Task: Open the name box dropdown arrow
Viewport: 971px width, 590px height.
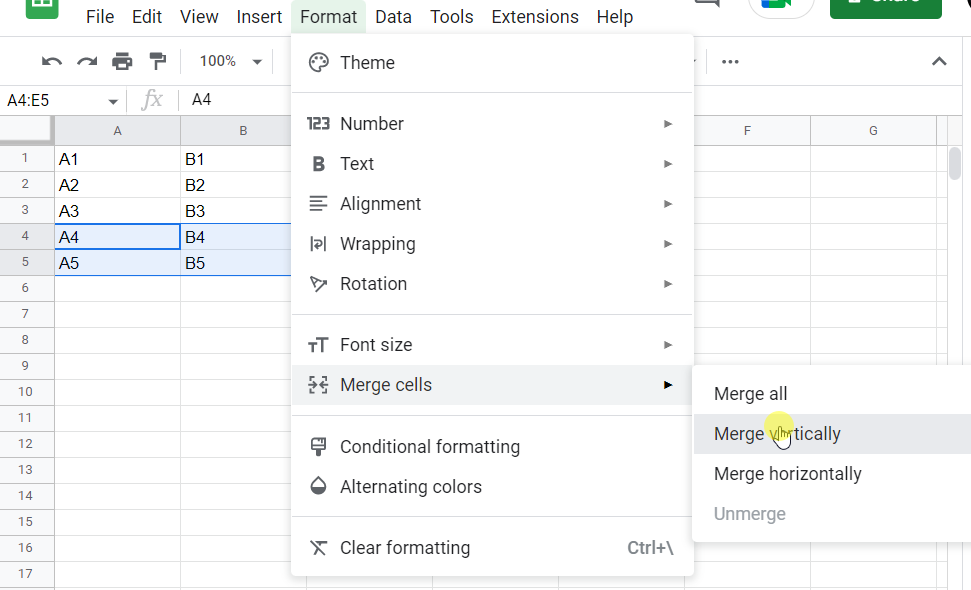Action: tap(113, 99)
